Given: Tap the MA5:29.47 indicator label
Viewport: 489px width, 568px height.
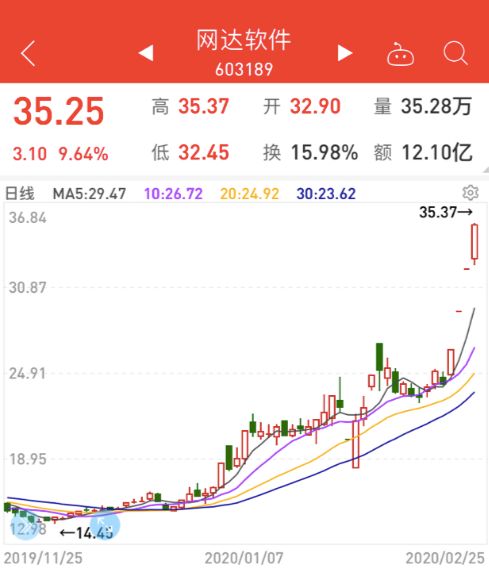Looking at the screenshot, I should pyautogui.click(x=89, y=194).
